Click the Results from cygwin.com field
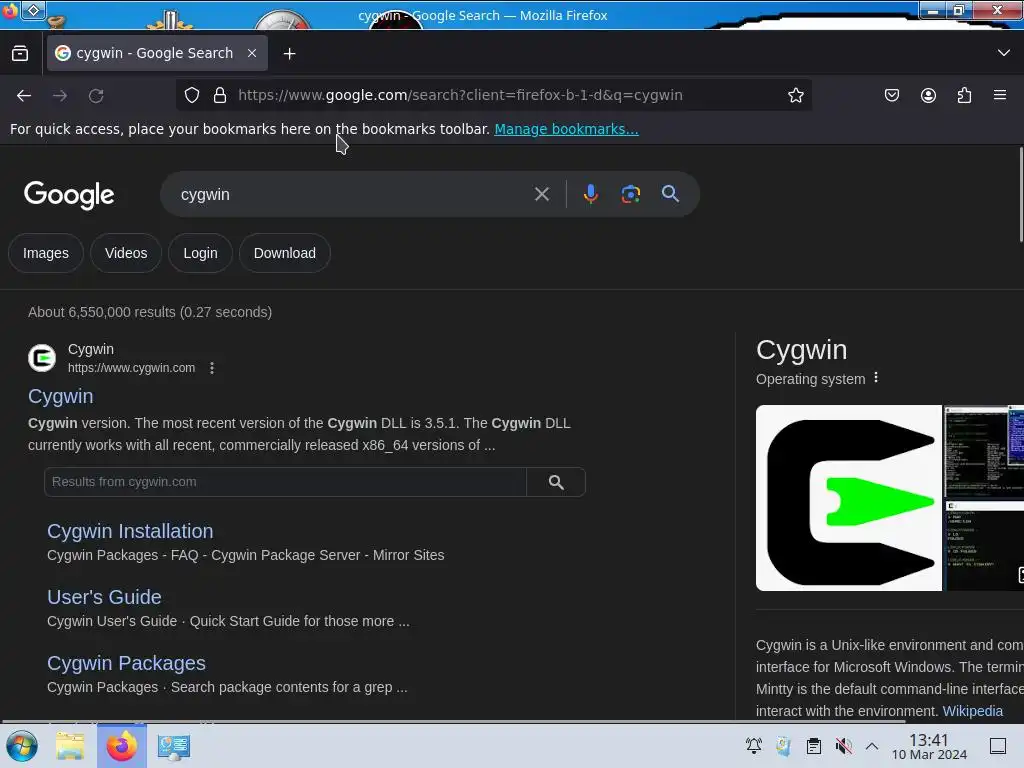This screenshot has height=768, width=1024. pos(285,482)
